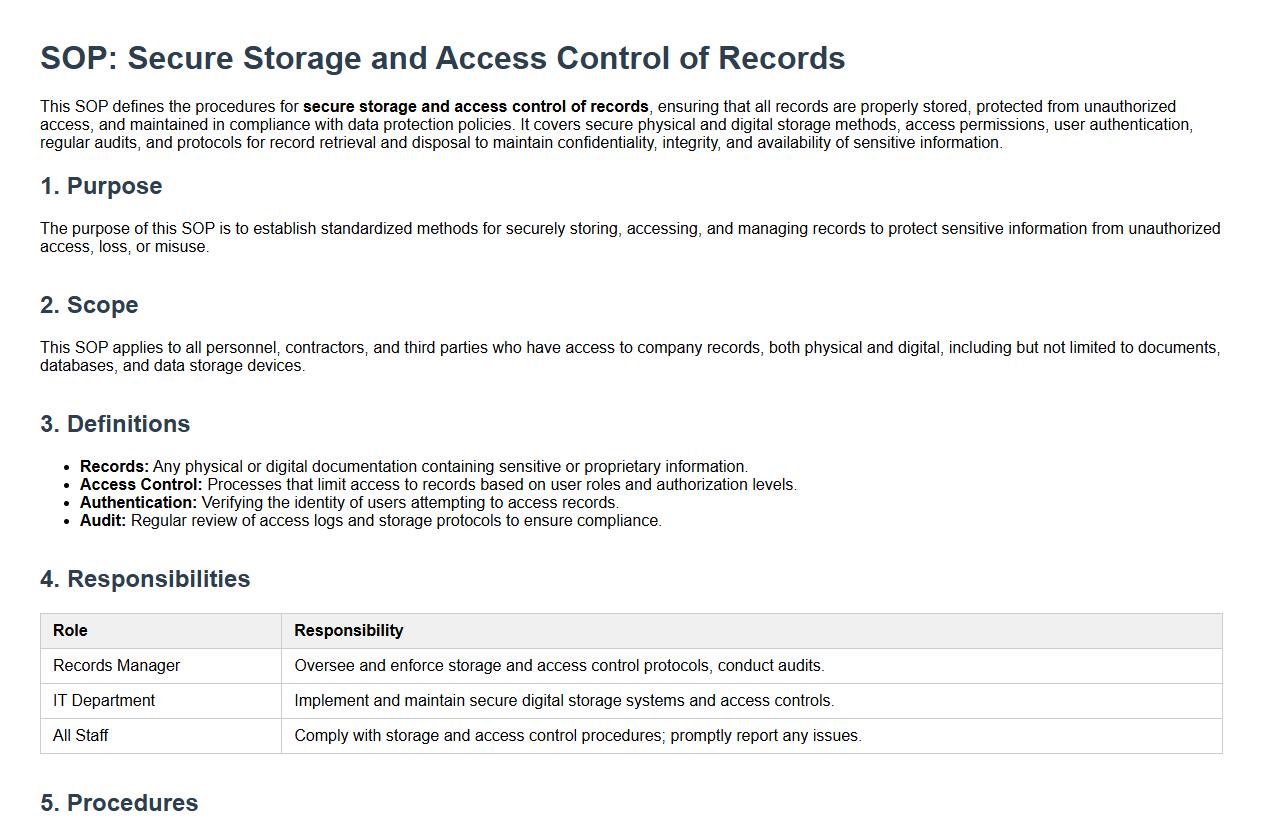Select the "All Staff" table cell
Image resolution: width=1263 pixels, height=819 pixels.
(x=81, y=736)
